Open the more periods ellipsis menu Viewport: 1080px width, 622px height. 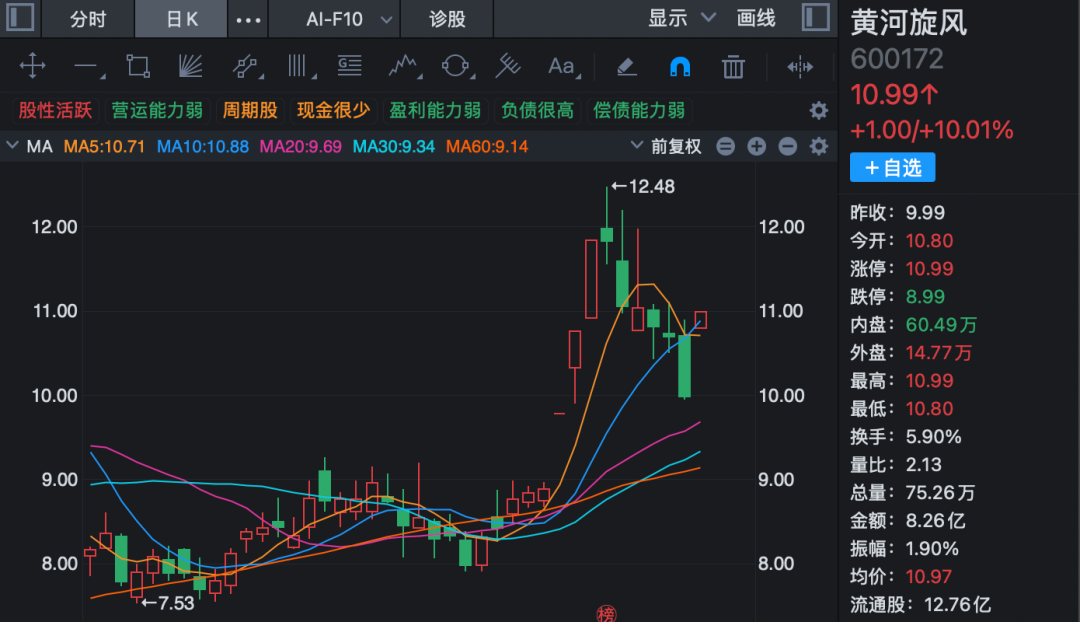click(248, 19)
